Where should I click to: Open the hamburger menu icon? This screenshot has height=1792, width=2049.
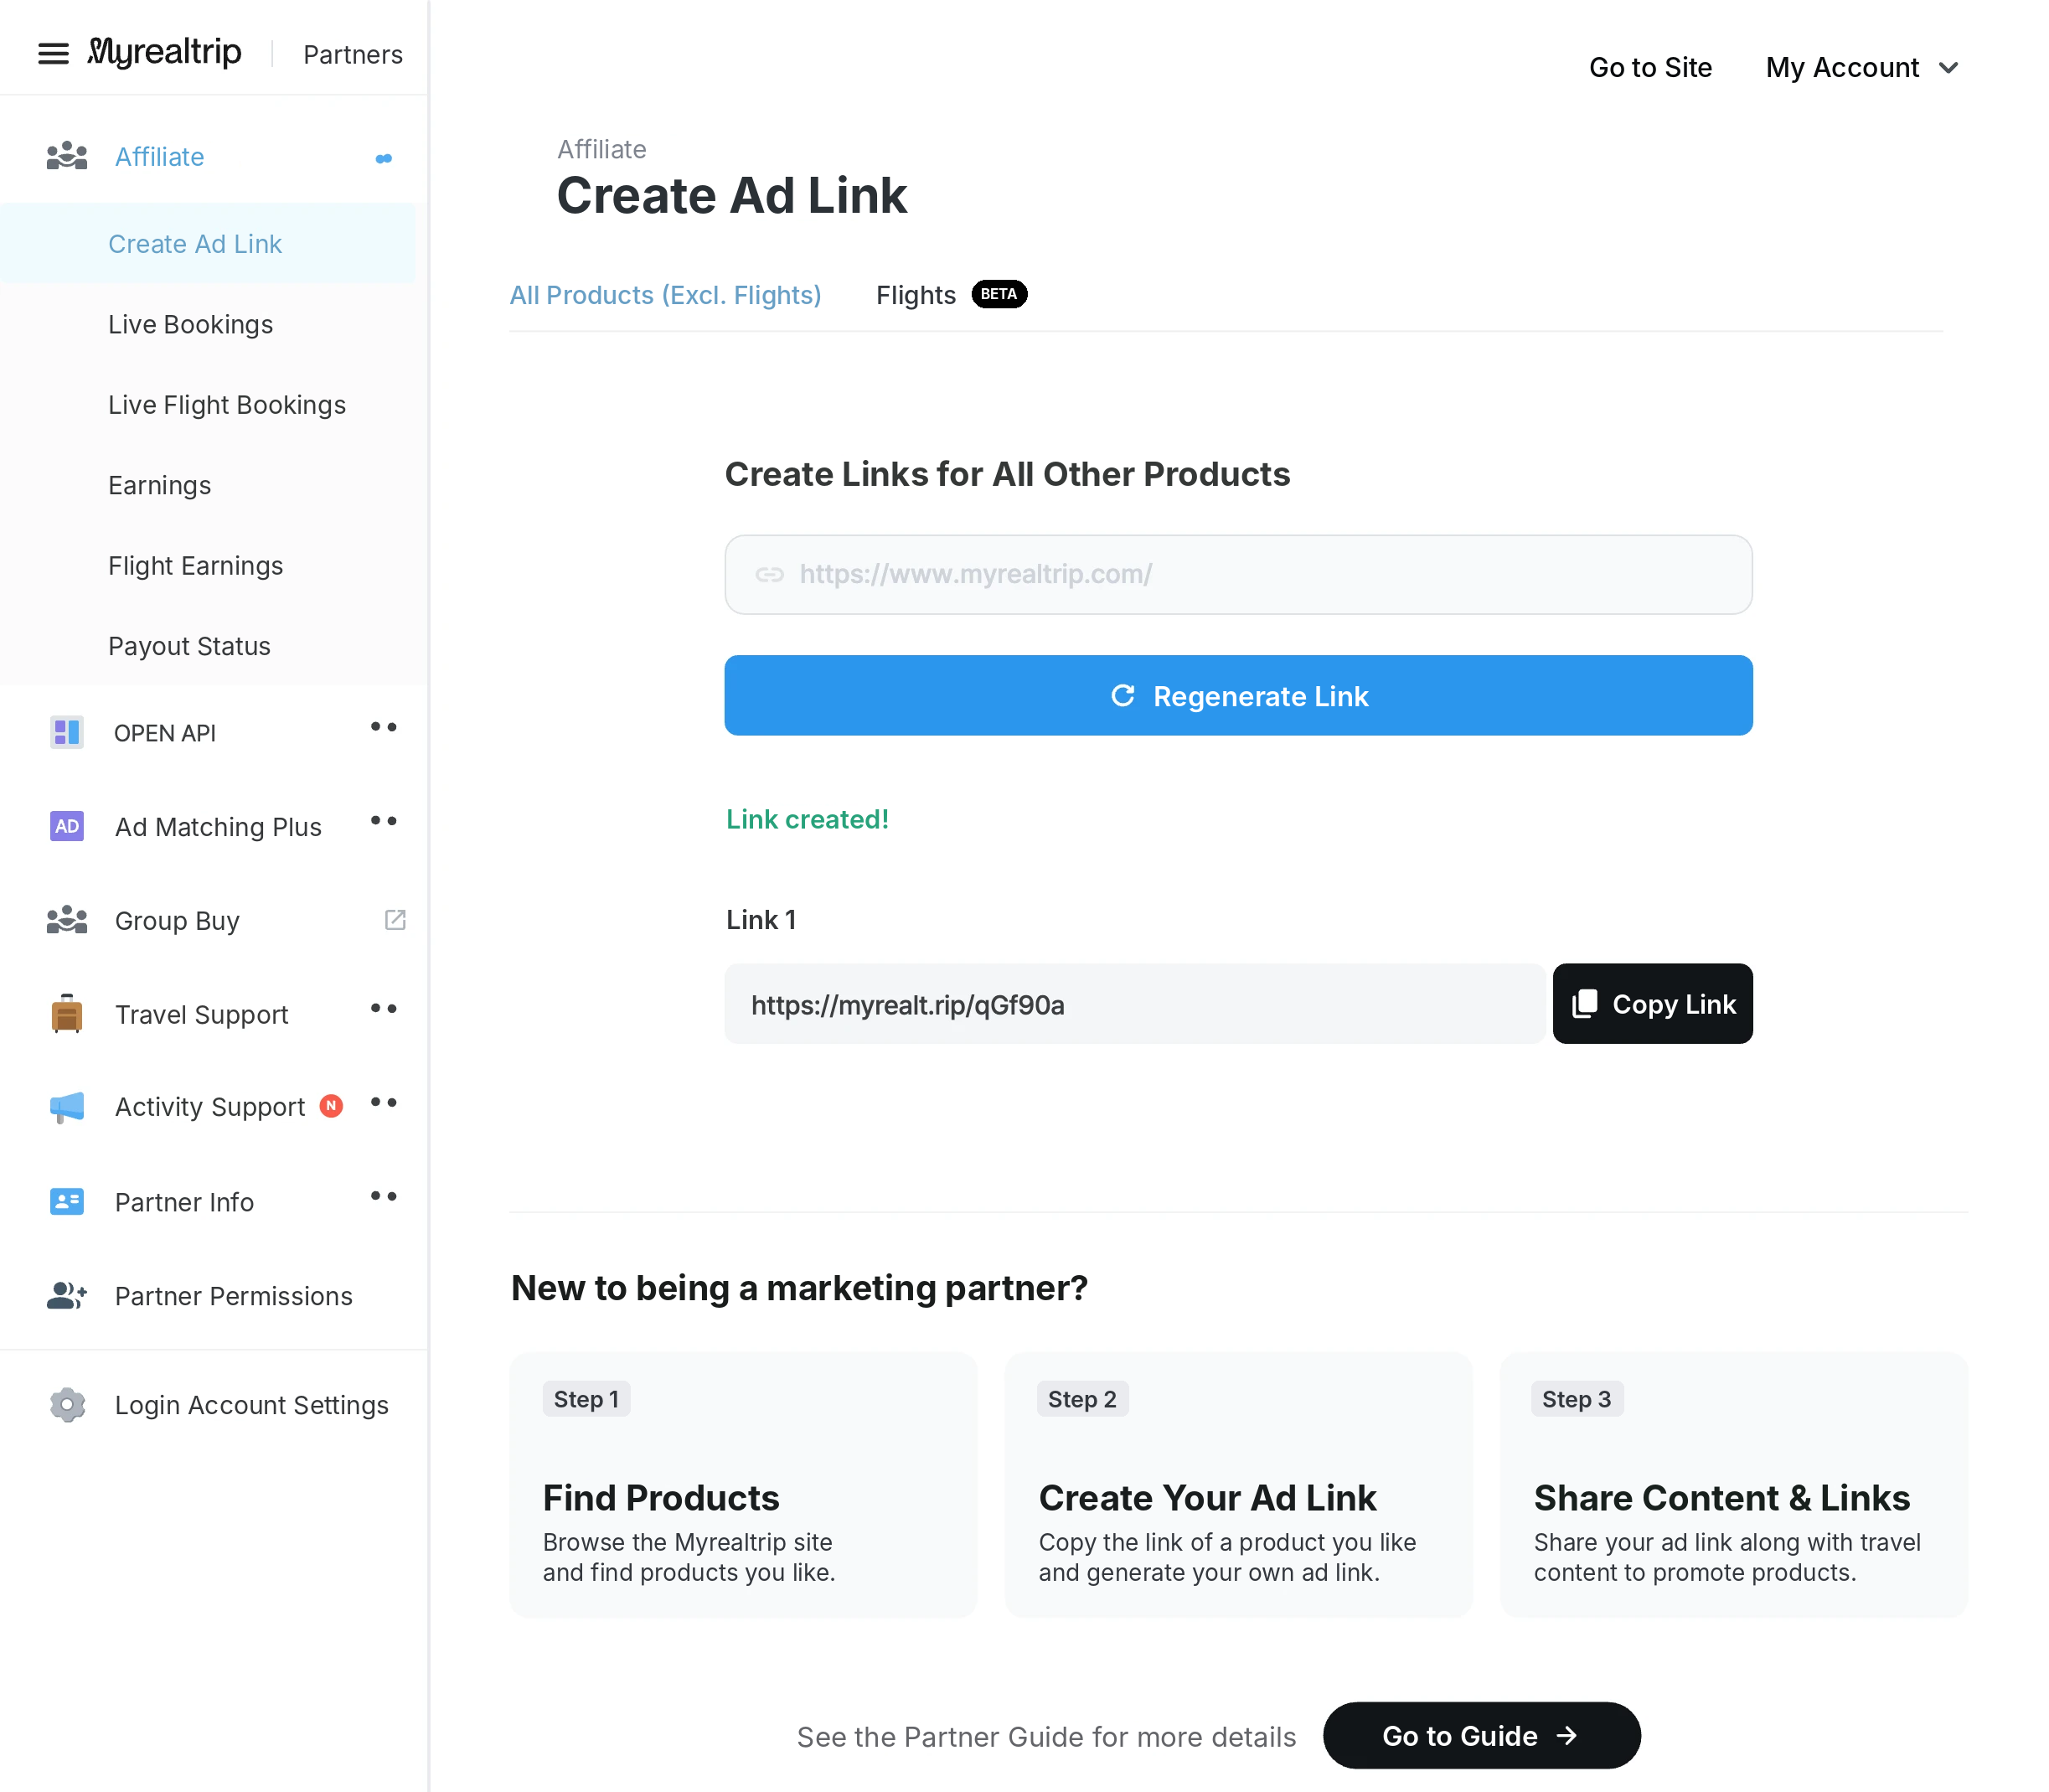53,53
